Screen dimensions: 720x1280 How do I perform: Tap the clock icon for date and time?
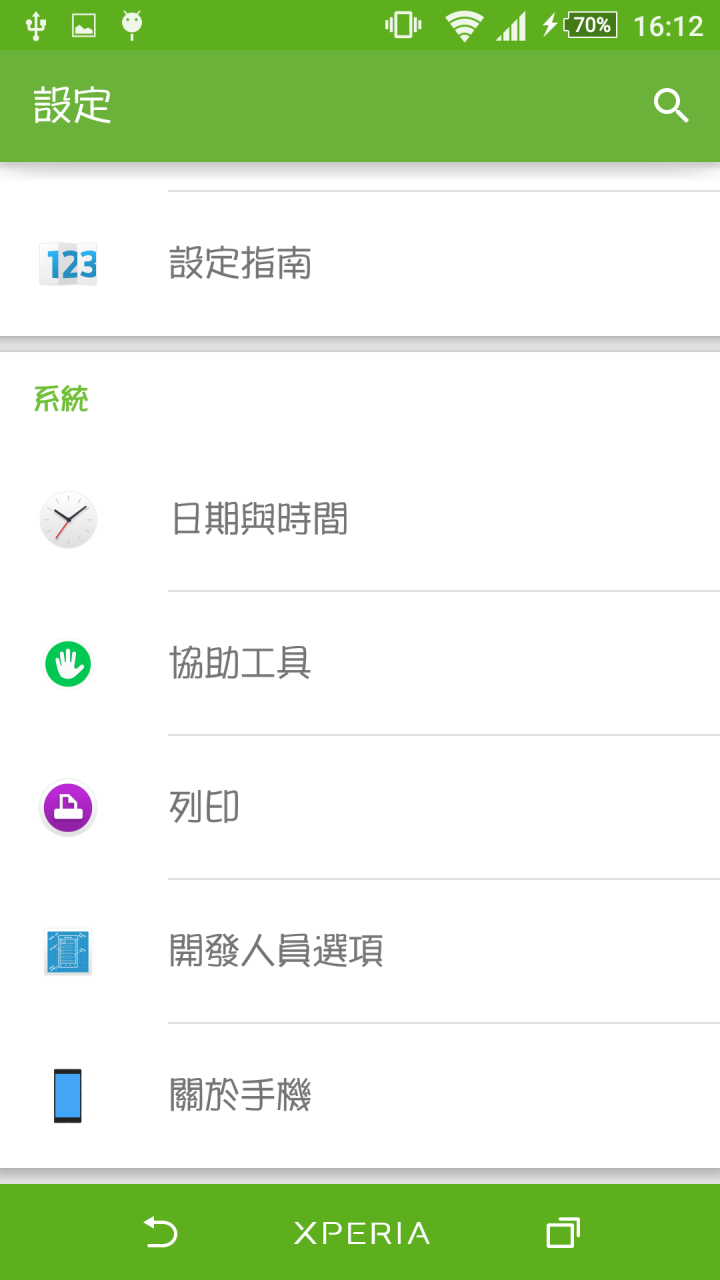68,519
